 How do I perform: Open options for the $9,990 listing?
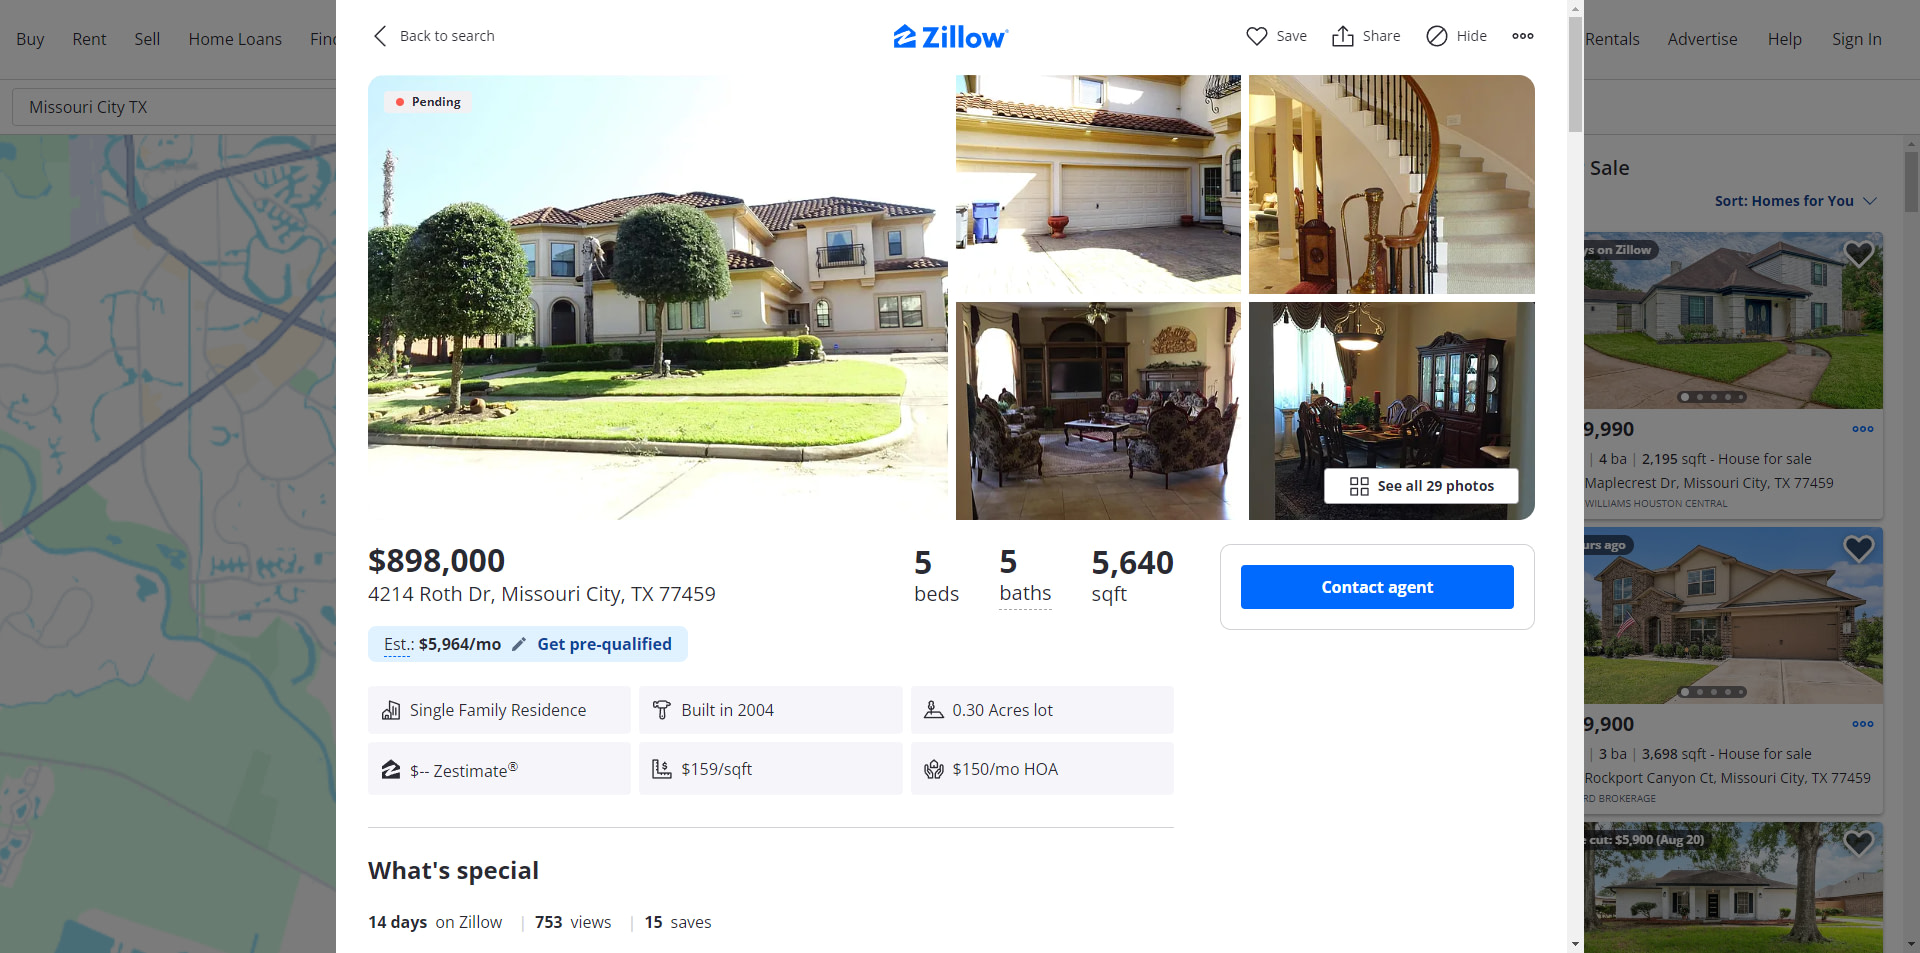coord(1862,429)
